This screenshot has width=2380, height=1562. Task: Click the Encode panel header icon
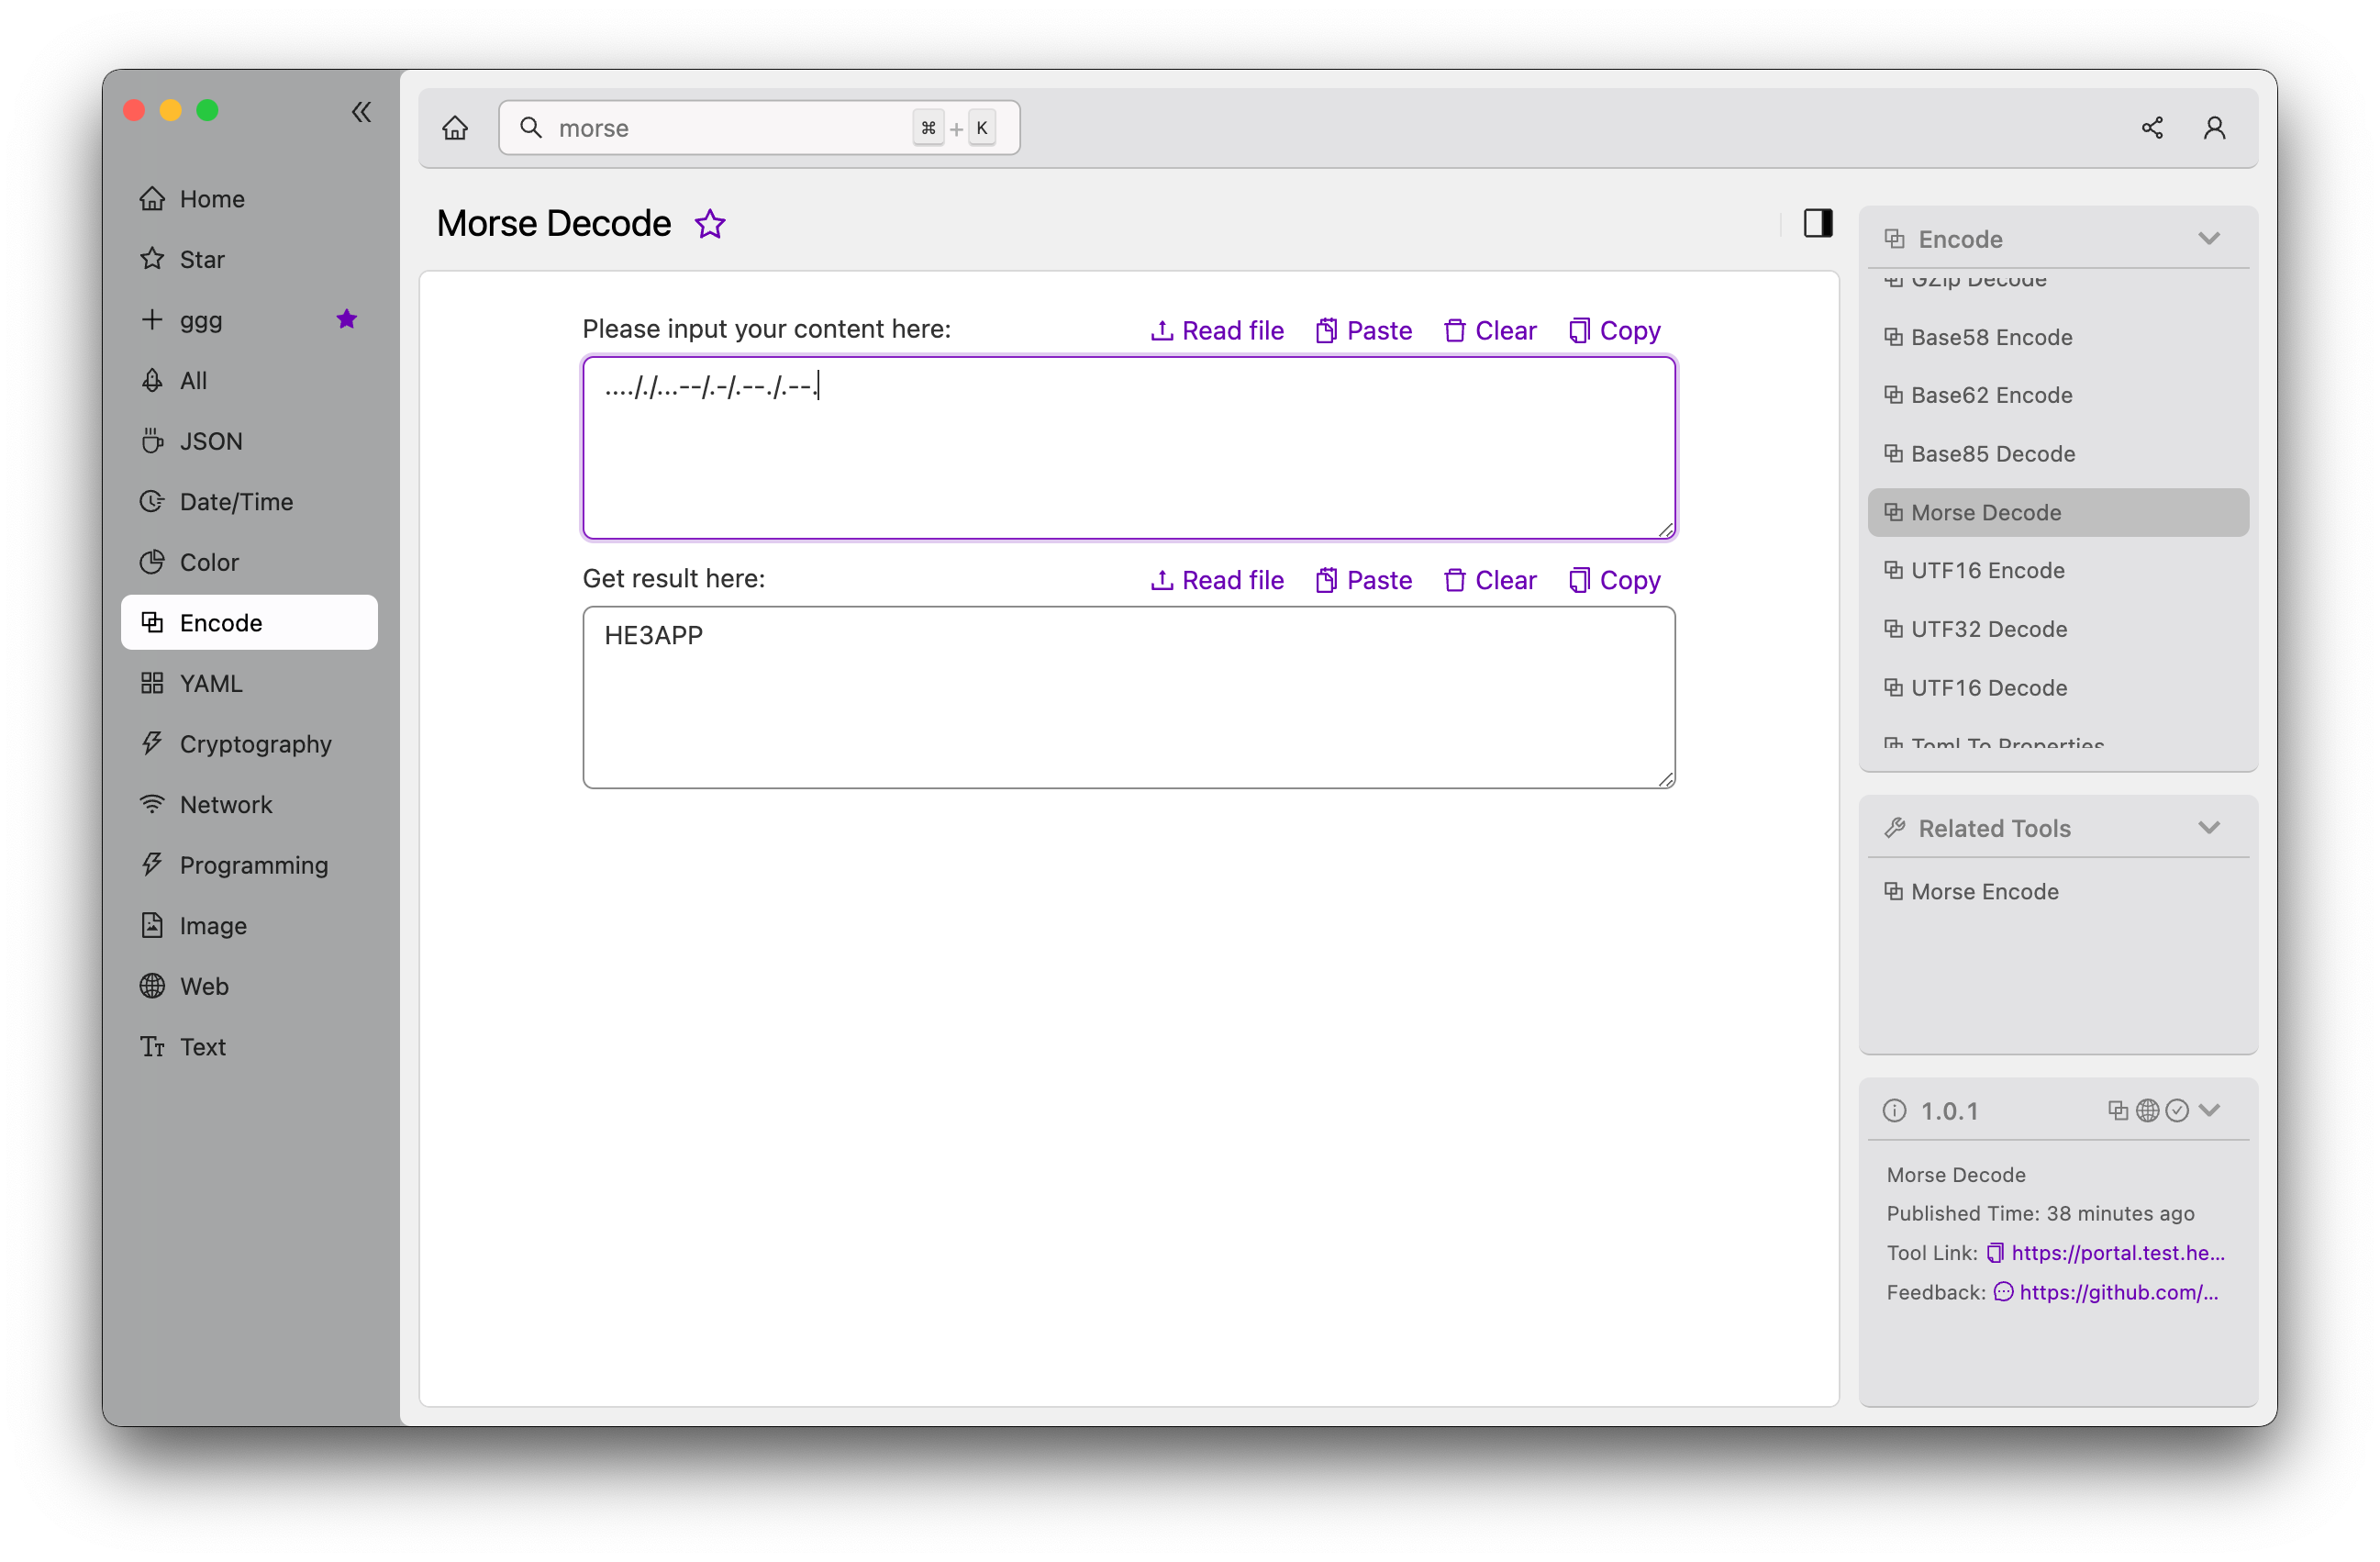1894,239
